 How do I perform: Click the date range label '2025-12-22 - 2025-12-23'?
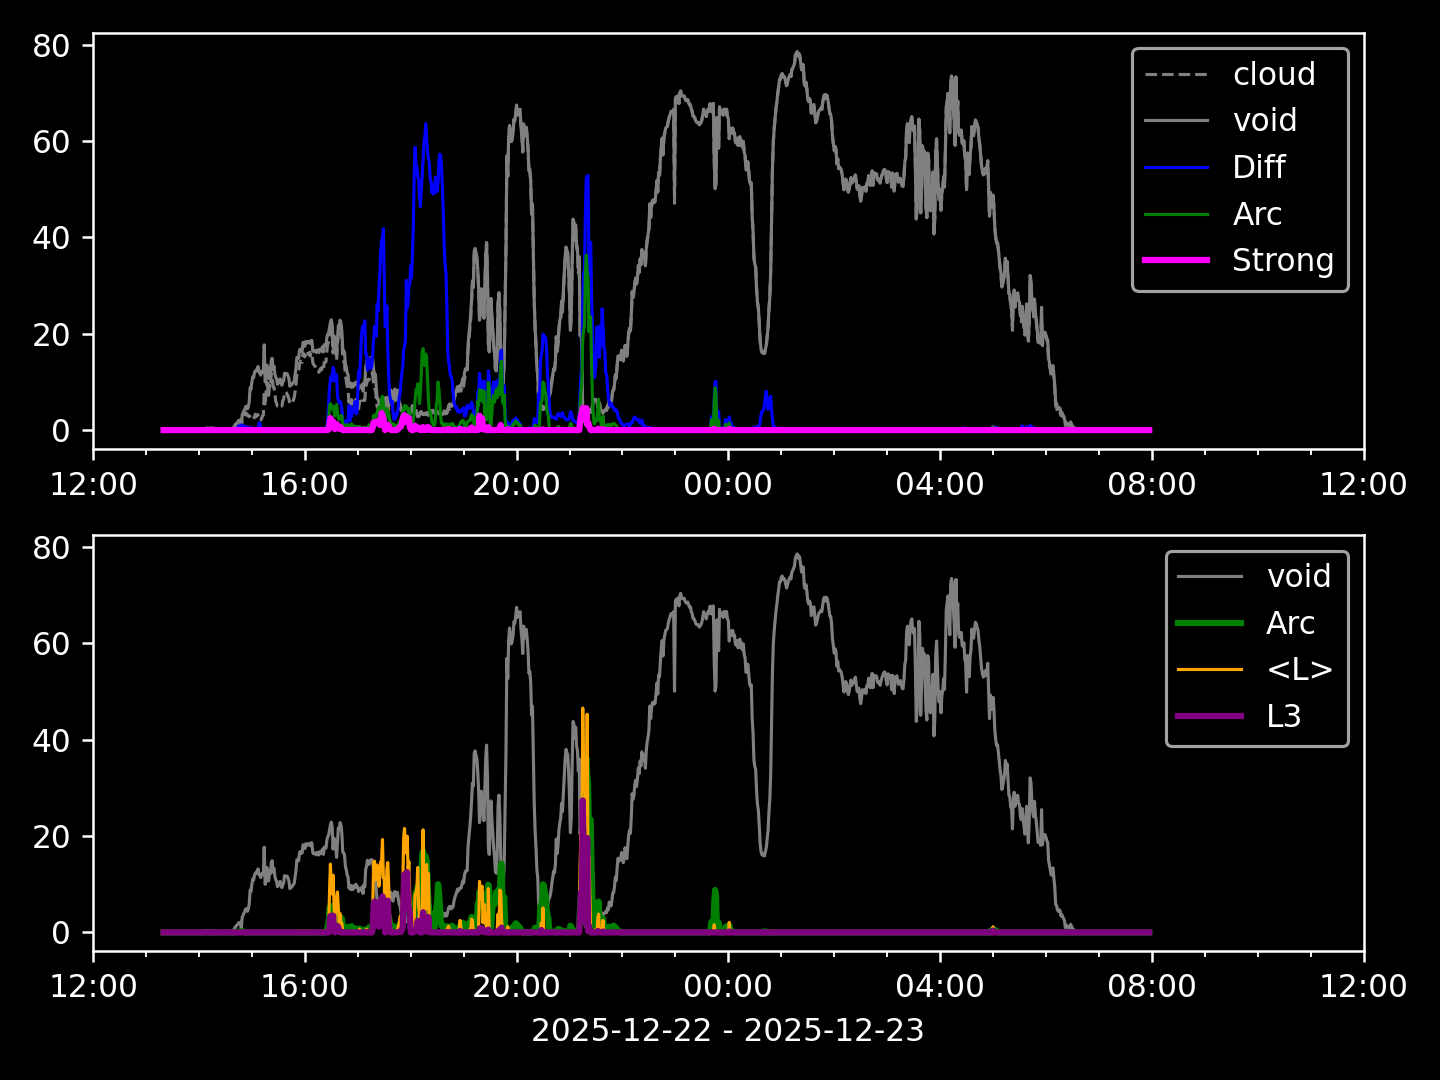pos(727,1030)
